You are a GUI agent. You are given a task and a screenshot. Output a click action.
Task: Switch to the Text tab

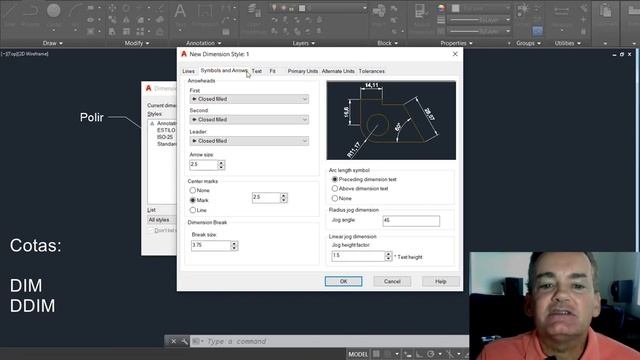257,71
